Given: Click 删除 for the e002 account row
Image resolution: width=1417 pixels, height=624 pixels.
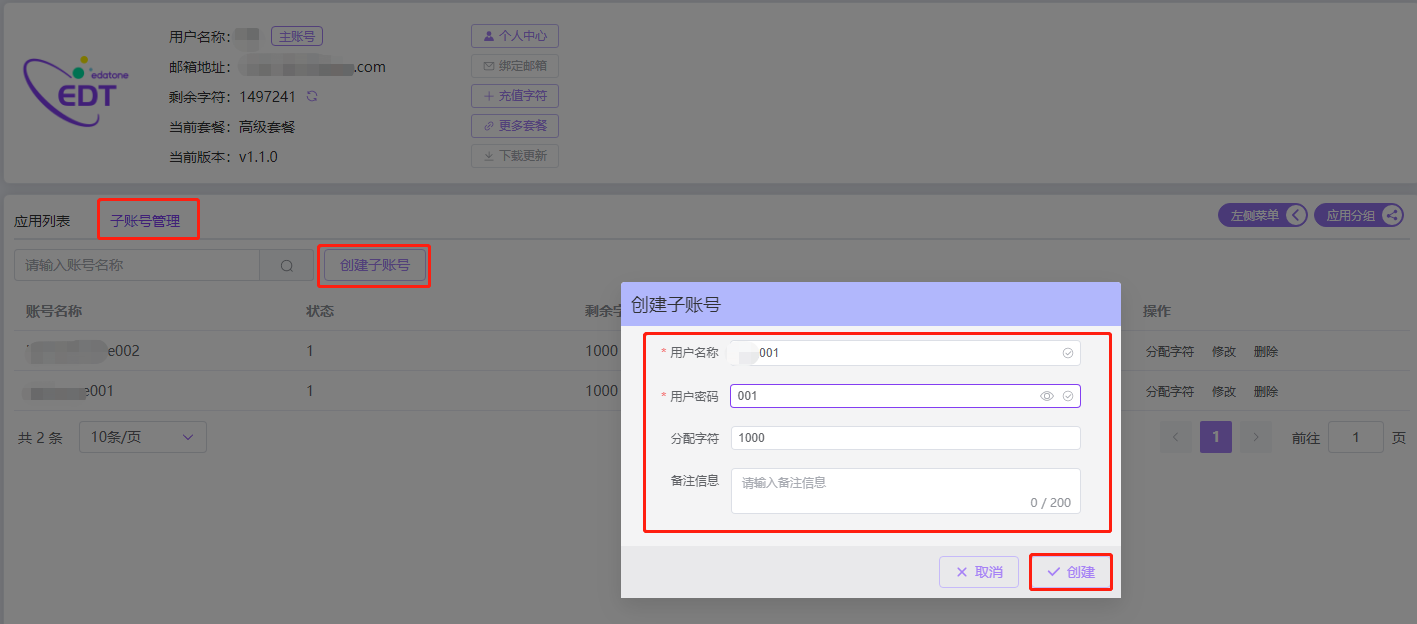Looking at the screenshot, I should pyautogui.click(x=1265, y=352).
